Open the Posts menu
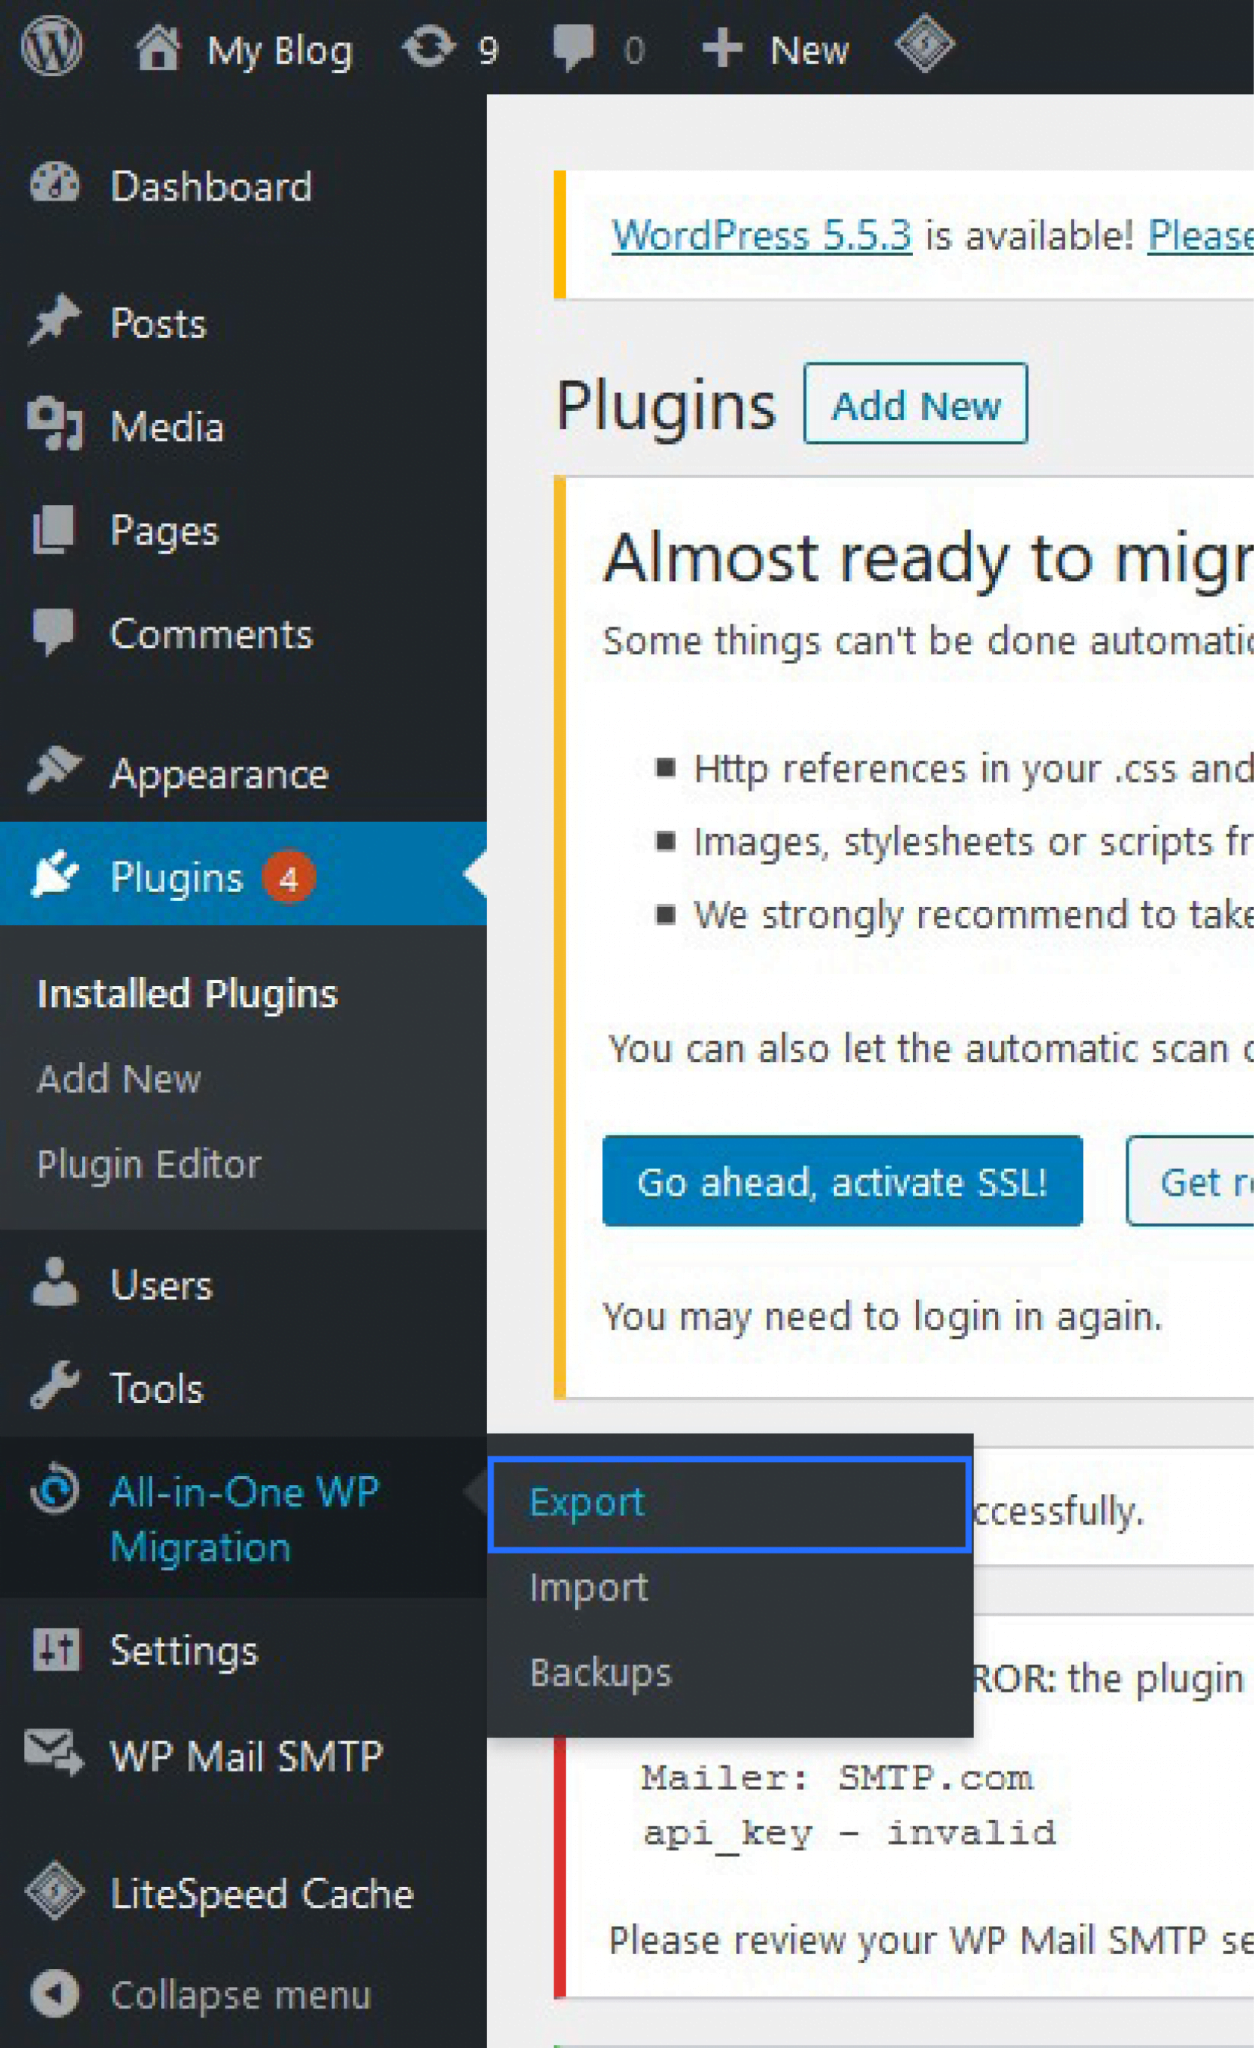This screenshot has height=2048, width=1254. point(158,323)
